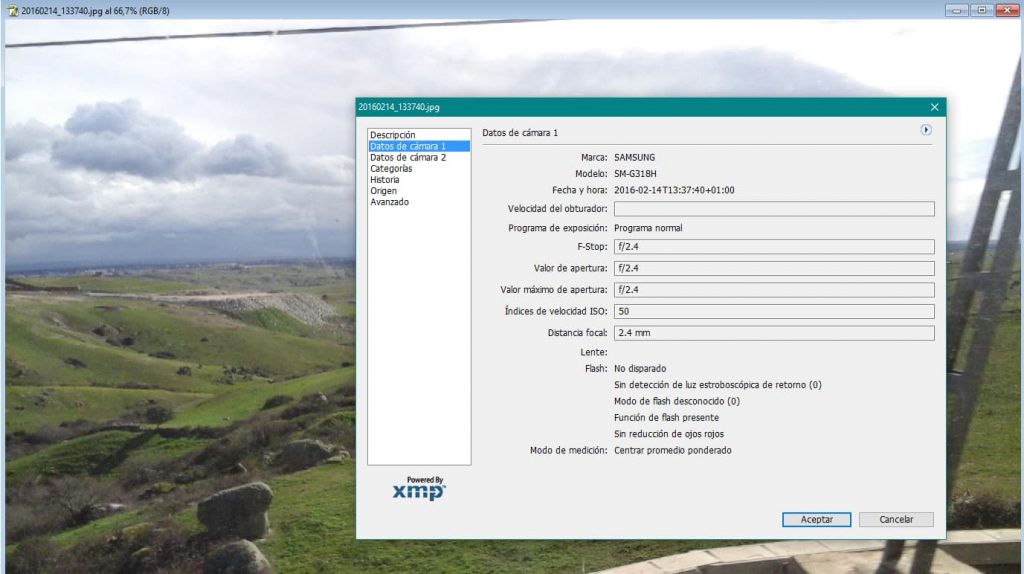Switch to the Categorías section
The image size is (1024, 574).
[x=391, y=168]
